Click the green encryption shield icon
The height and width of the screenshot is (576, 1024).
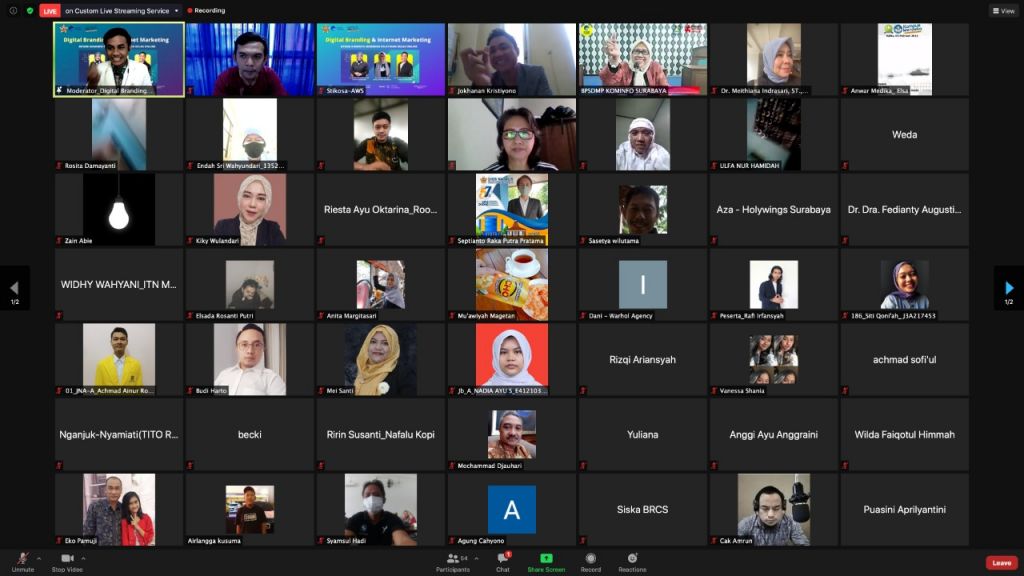pos(30,10)
